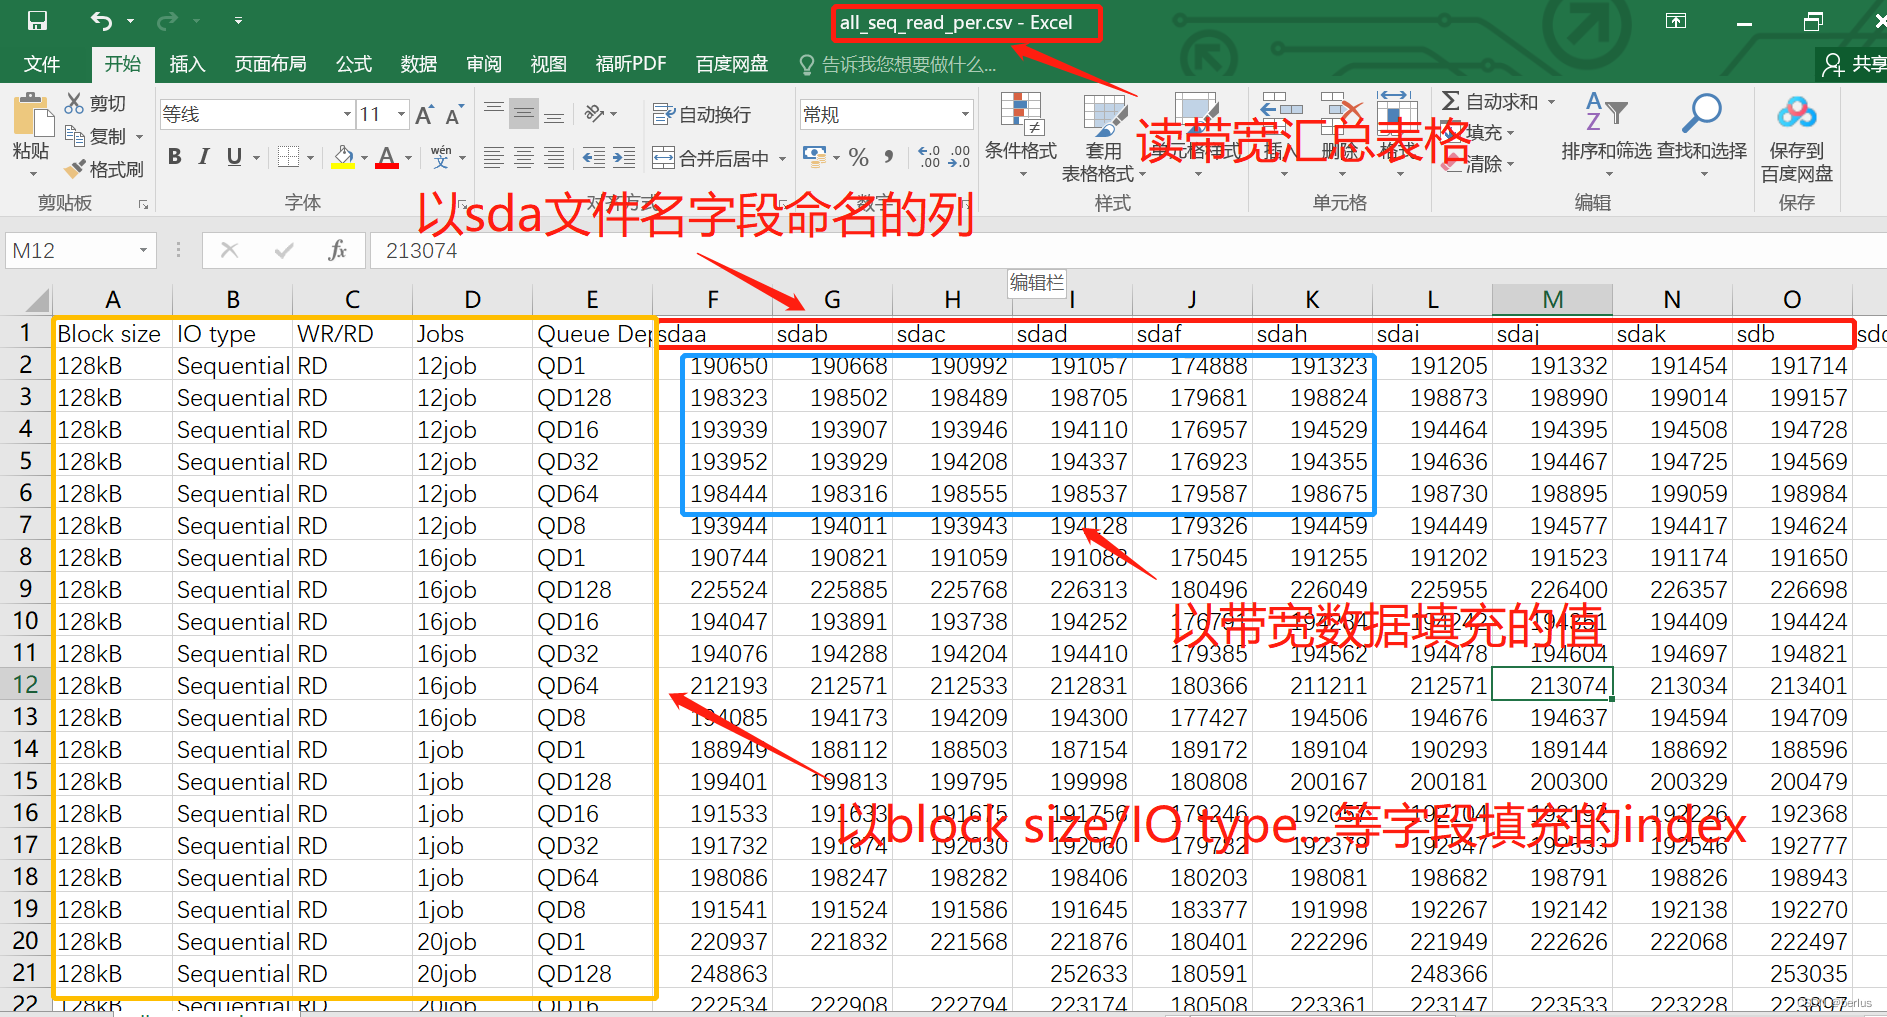Click the formula bar showing 213074

point(1128,250)
